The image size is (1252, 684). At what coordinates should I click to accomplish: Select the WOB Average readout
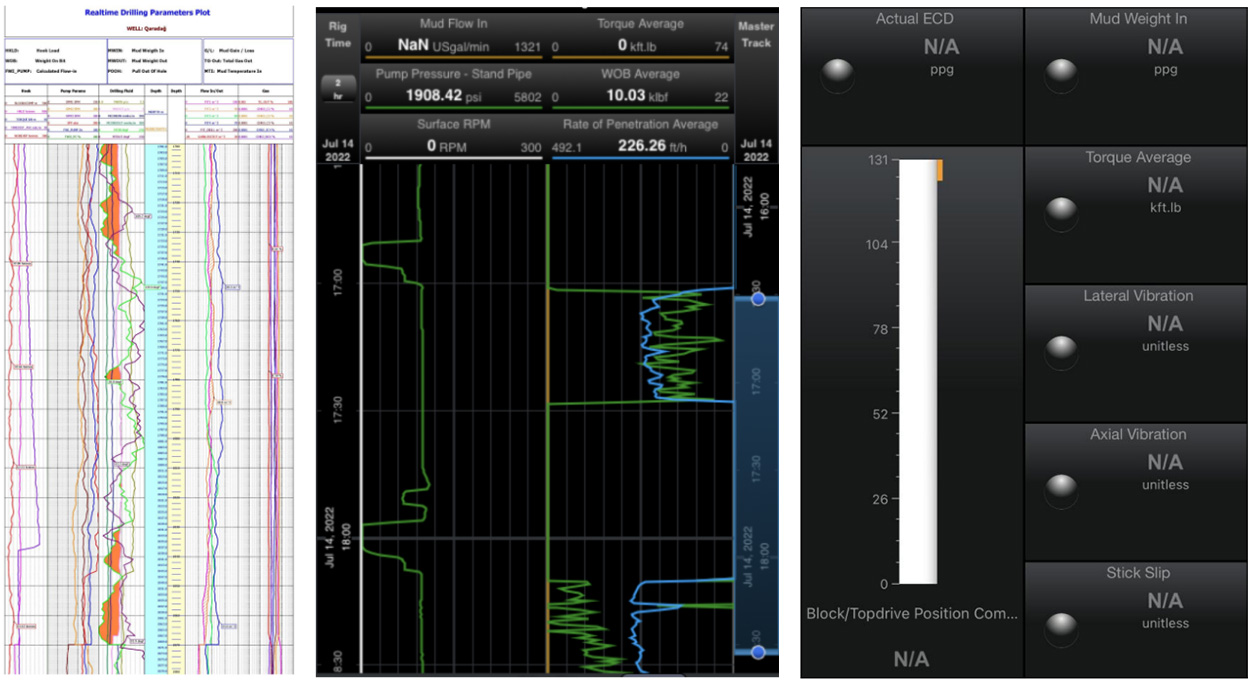coord(640,87)
